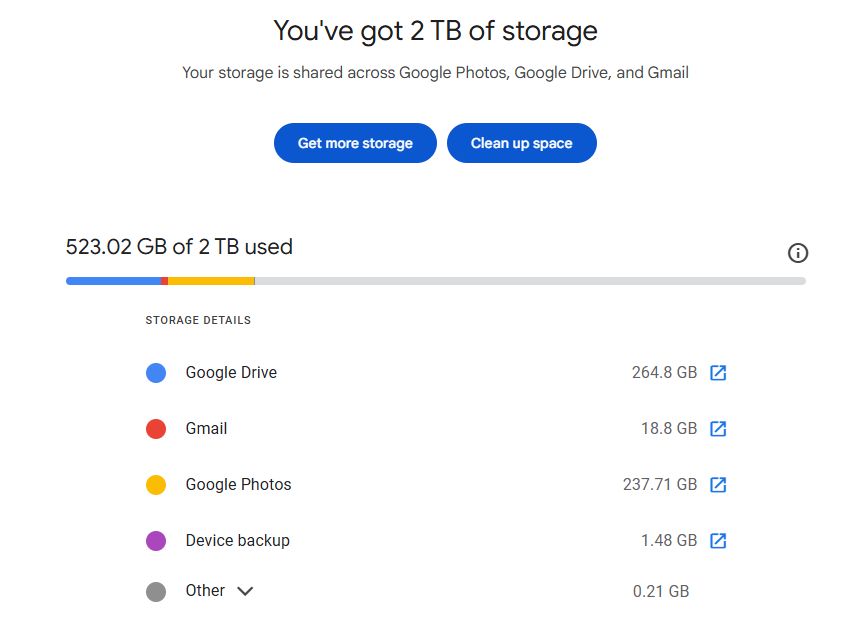Expand the Other storage chevron
Screen dimensions: 859x627
[245, 591]
